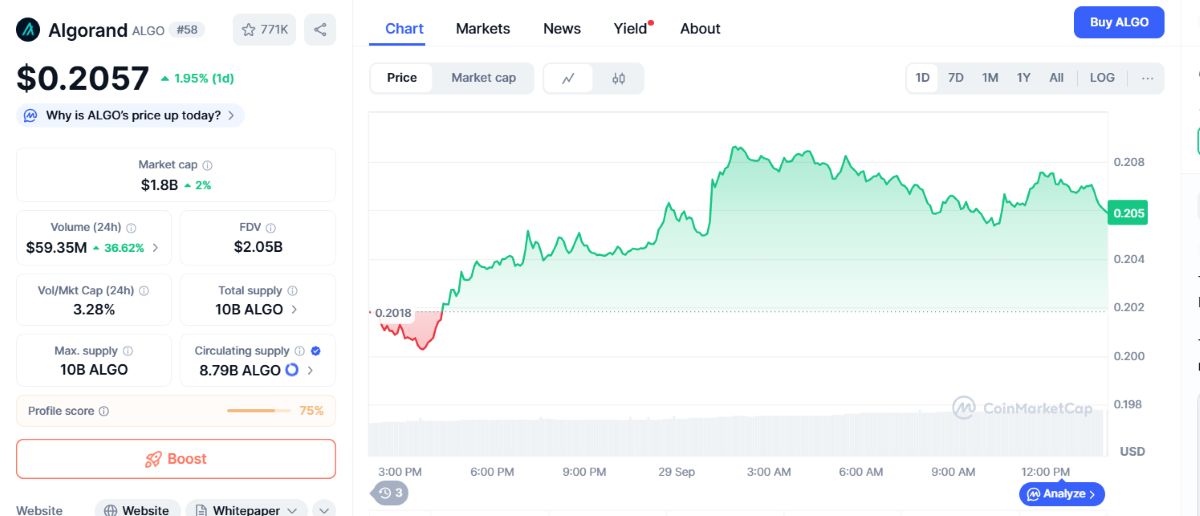The width and height of the screenshot is (1200, 516).
Task: Open the chart more options ellipsis
Action: [1147, 78]
